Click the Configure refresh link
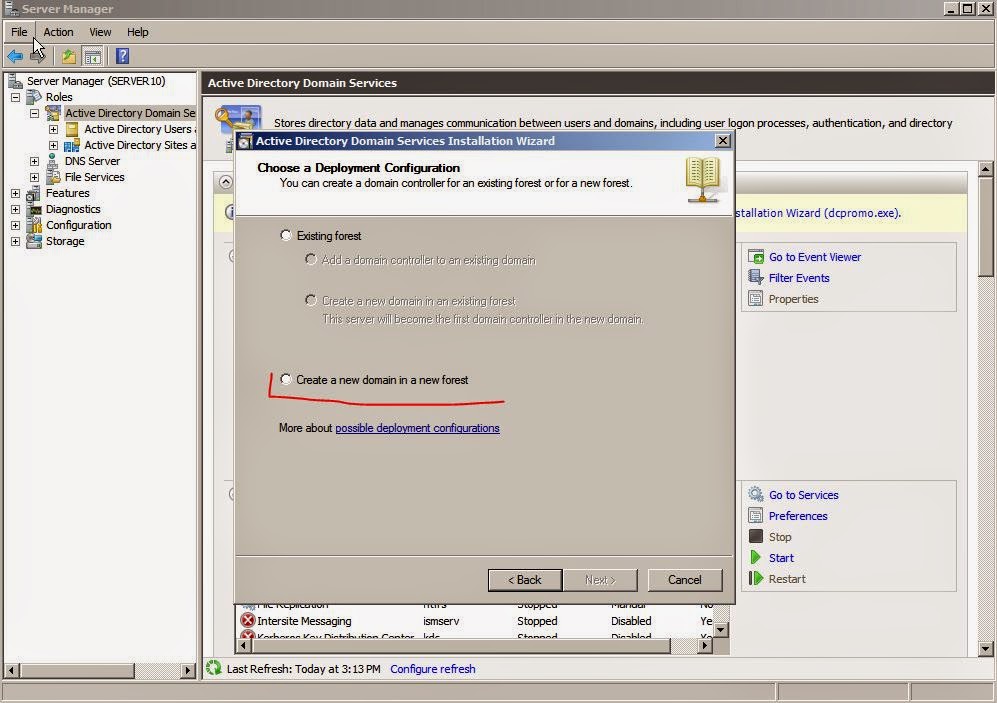The width and height of the screenshot is (997, 703). pos(432,669)
